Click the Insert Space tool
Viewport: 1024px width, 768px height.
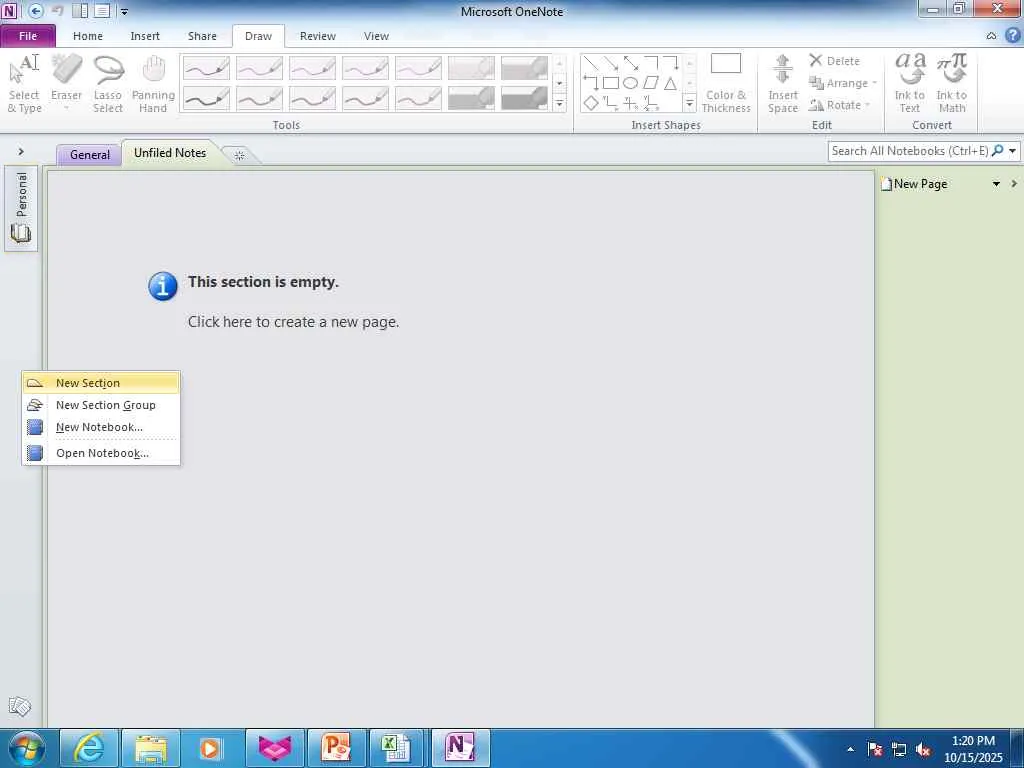[782, 84]
